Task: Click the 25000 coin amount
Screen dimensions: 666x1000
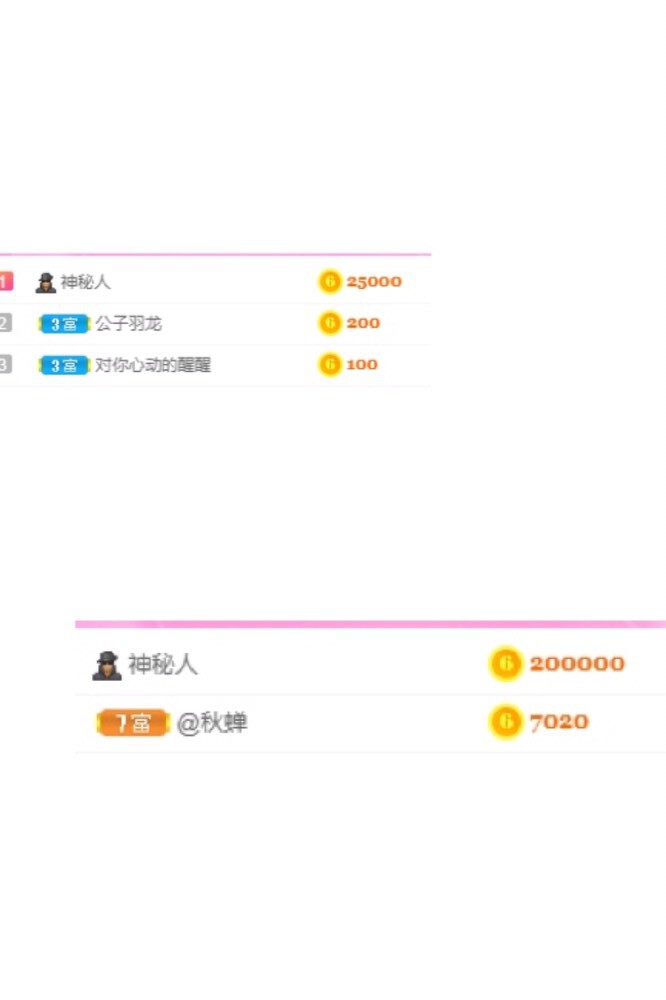Action: coord(374,281)
